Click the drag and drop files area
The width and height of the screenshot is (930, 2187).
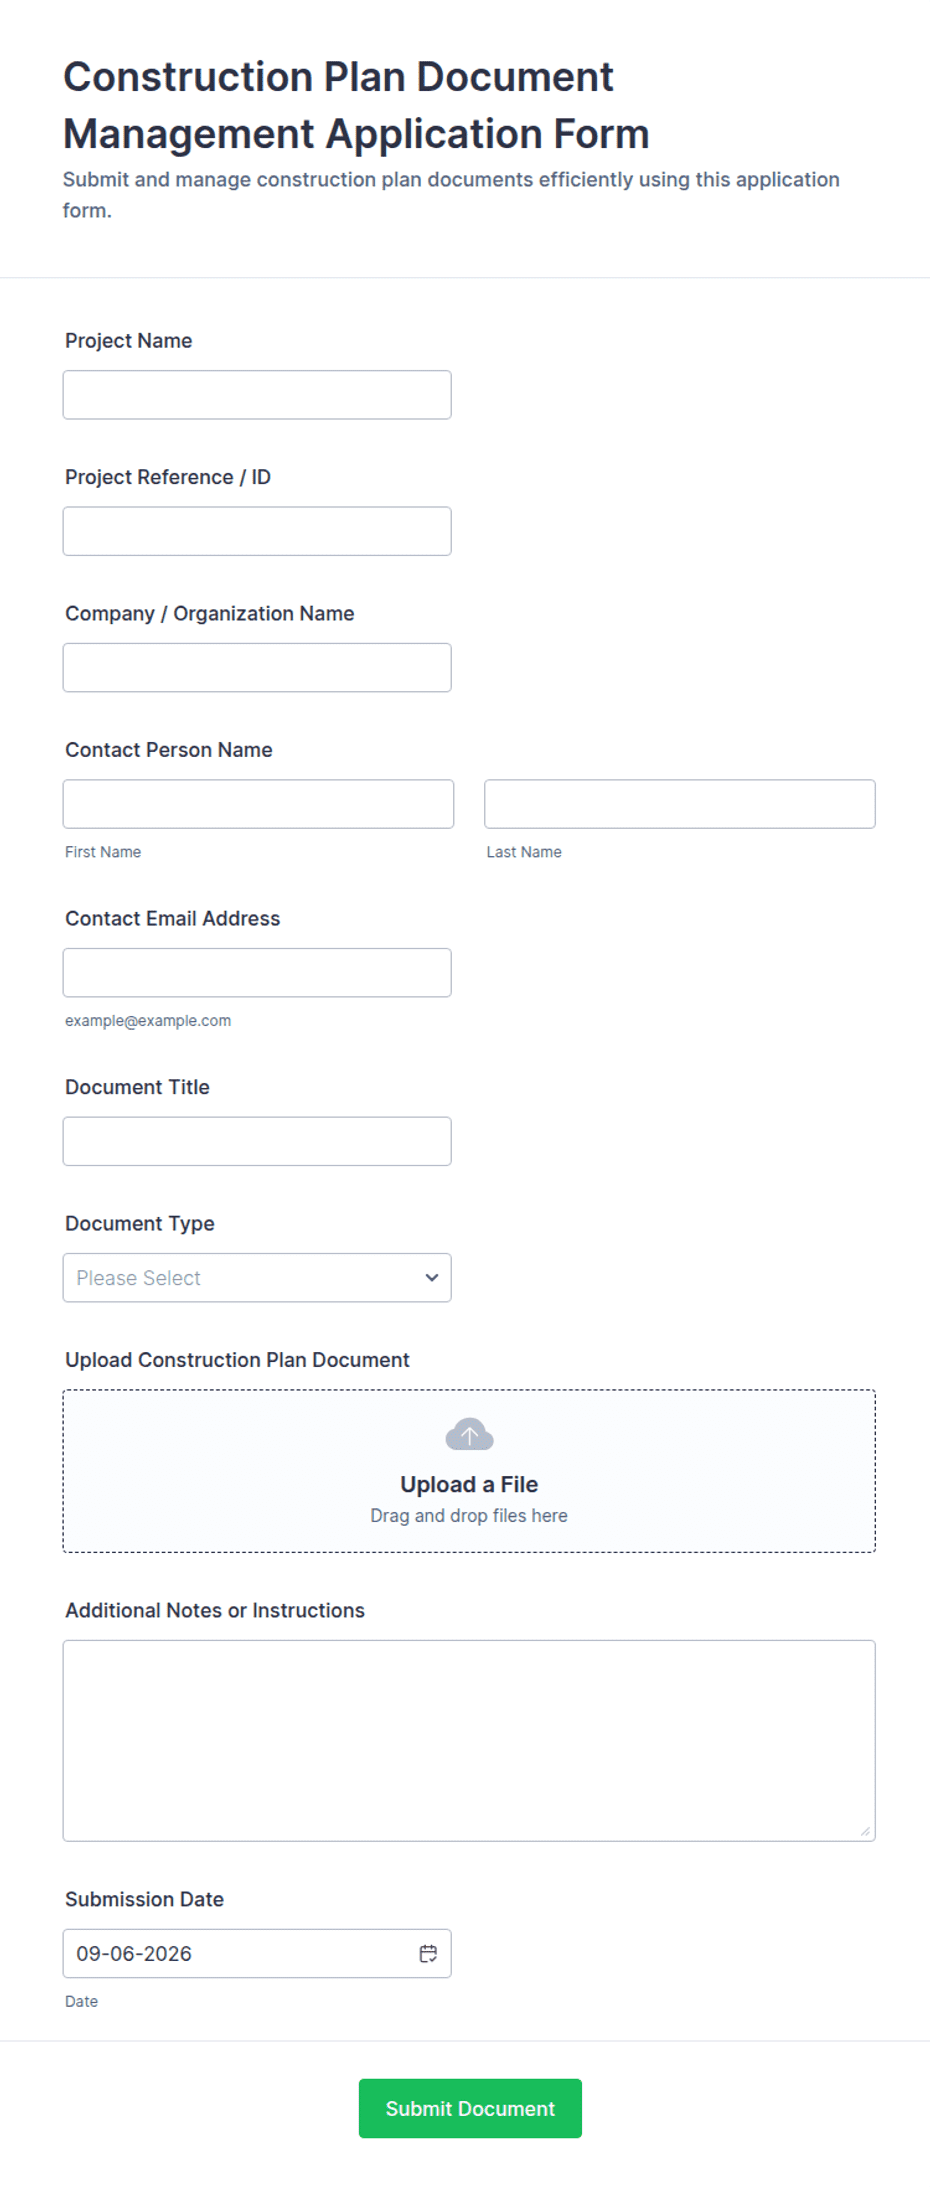tap(469, 1471)
